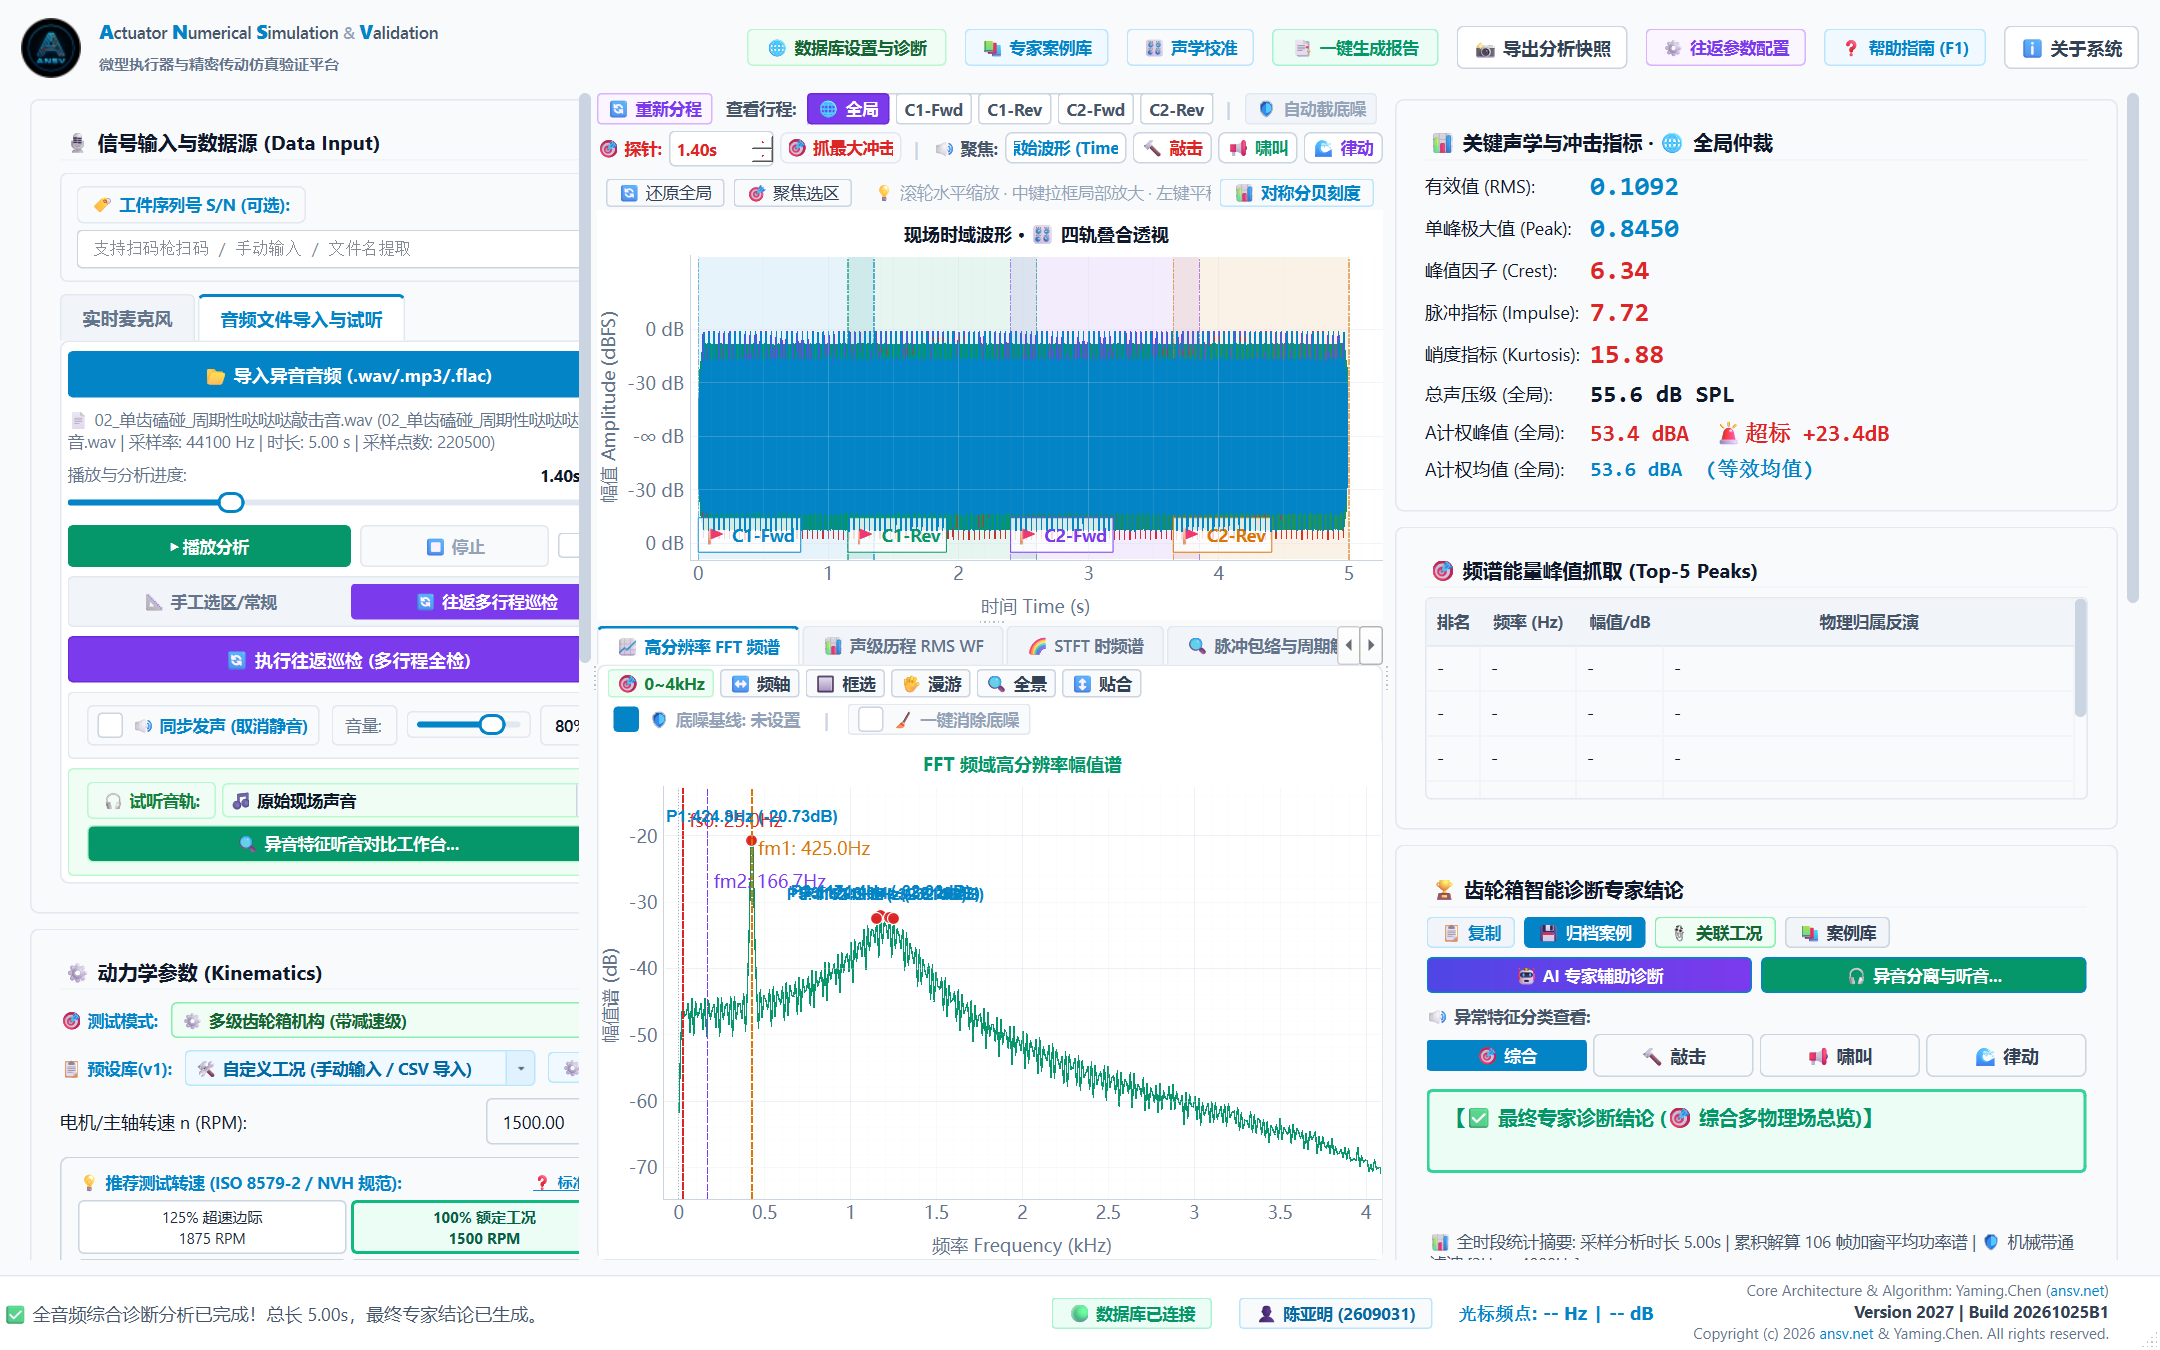Screen dimensions: 2160x1350
Task: Enable the 同步发声 sync sound checkbox
Action: tap(110, 725)
